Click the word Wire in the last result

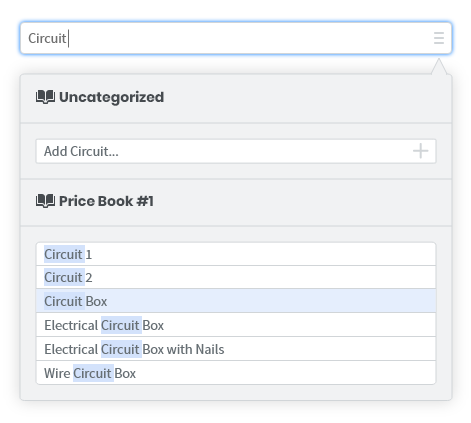click(x=57, y=373)
